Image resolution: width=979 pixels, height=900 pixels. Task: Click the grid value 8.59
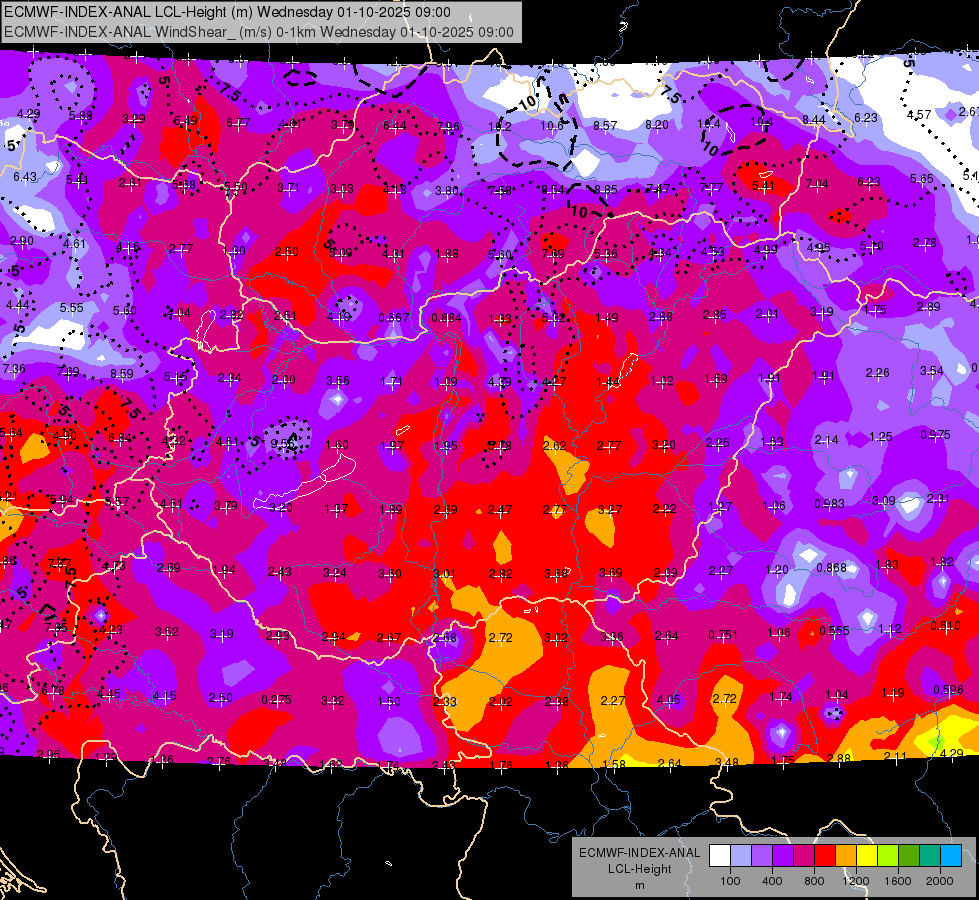coord(122,373)
